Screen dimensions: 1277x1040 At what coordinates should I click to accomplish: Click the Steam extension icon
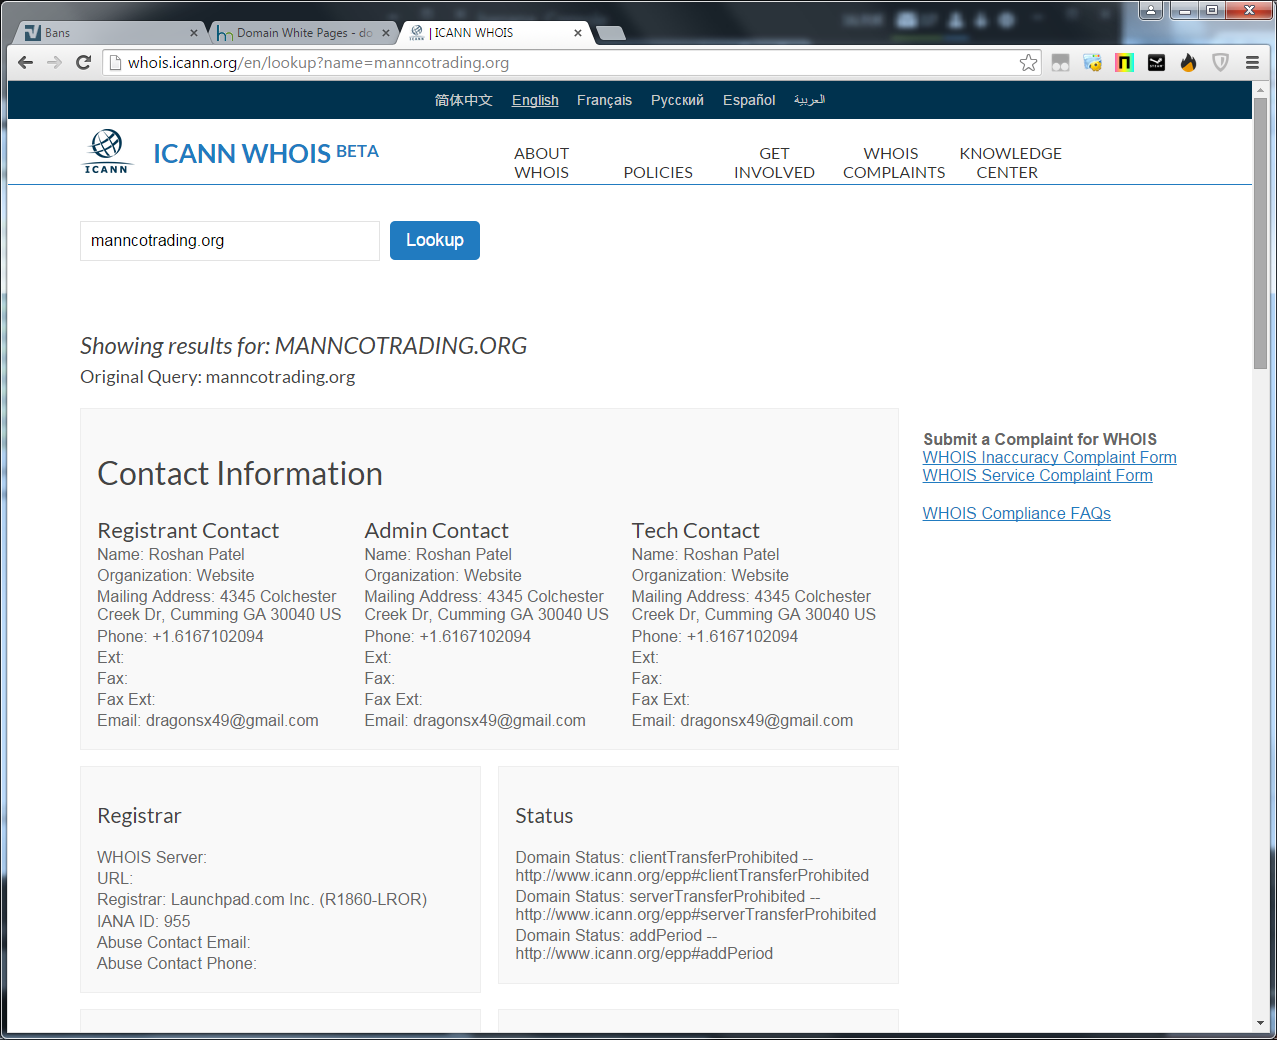click(x=1156, y=63)
